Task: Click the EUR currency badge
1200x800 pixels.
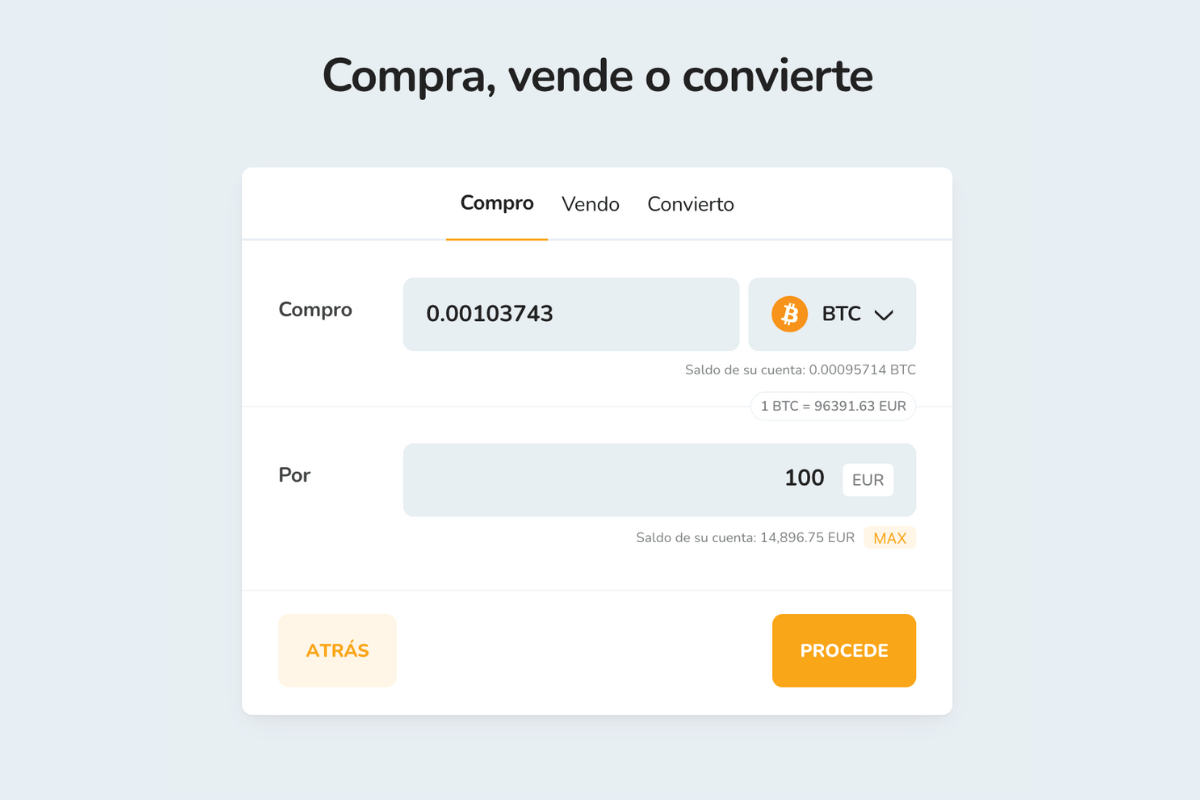Action: 867,479
